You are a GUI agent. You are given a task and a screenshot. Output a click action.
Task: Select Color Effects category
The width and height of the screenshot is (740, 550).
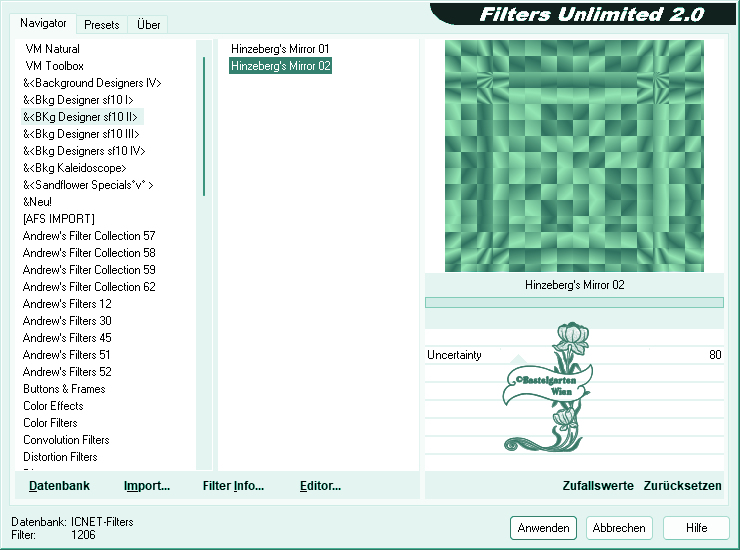53,406
